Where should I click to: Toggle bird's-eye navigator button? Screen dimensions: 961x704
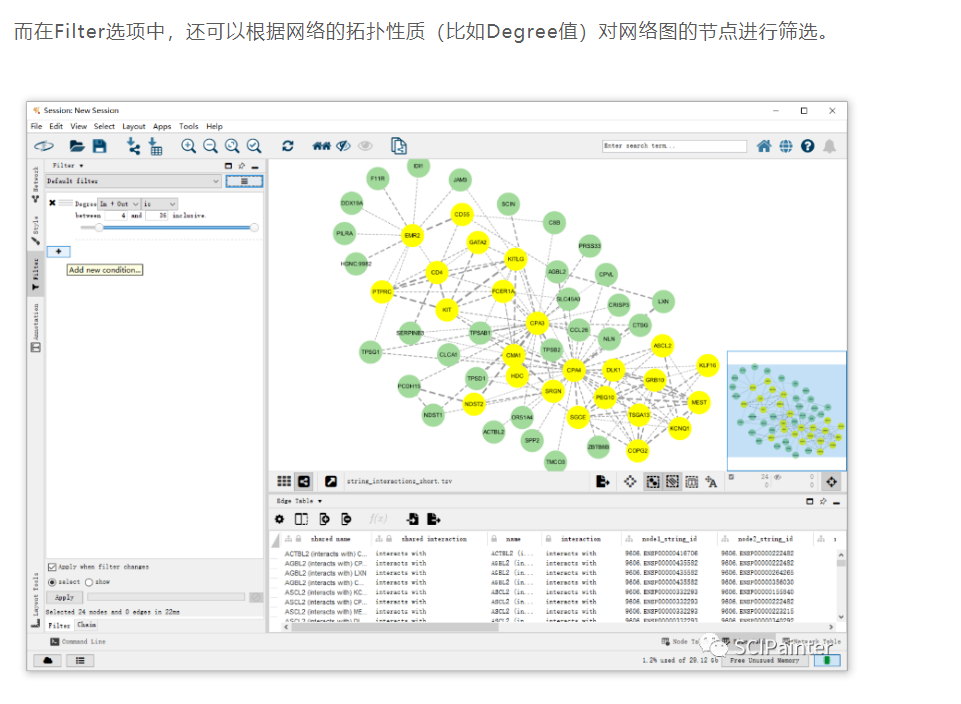coord(831,482)
